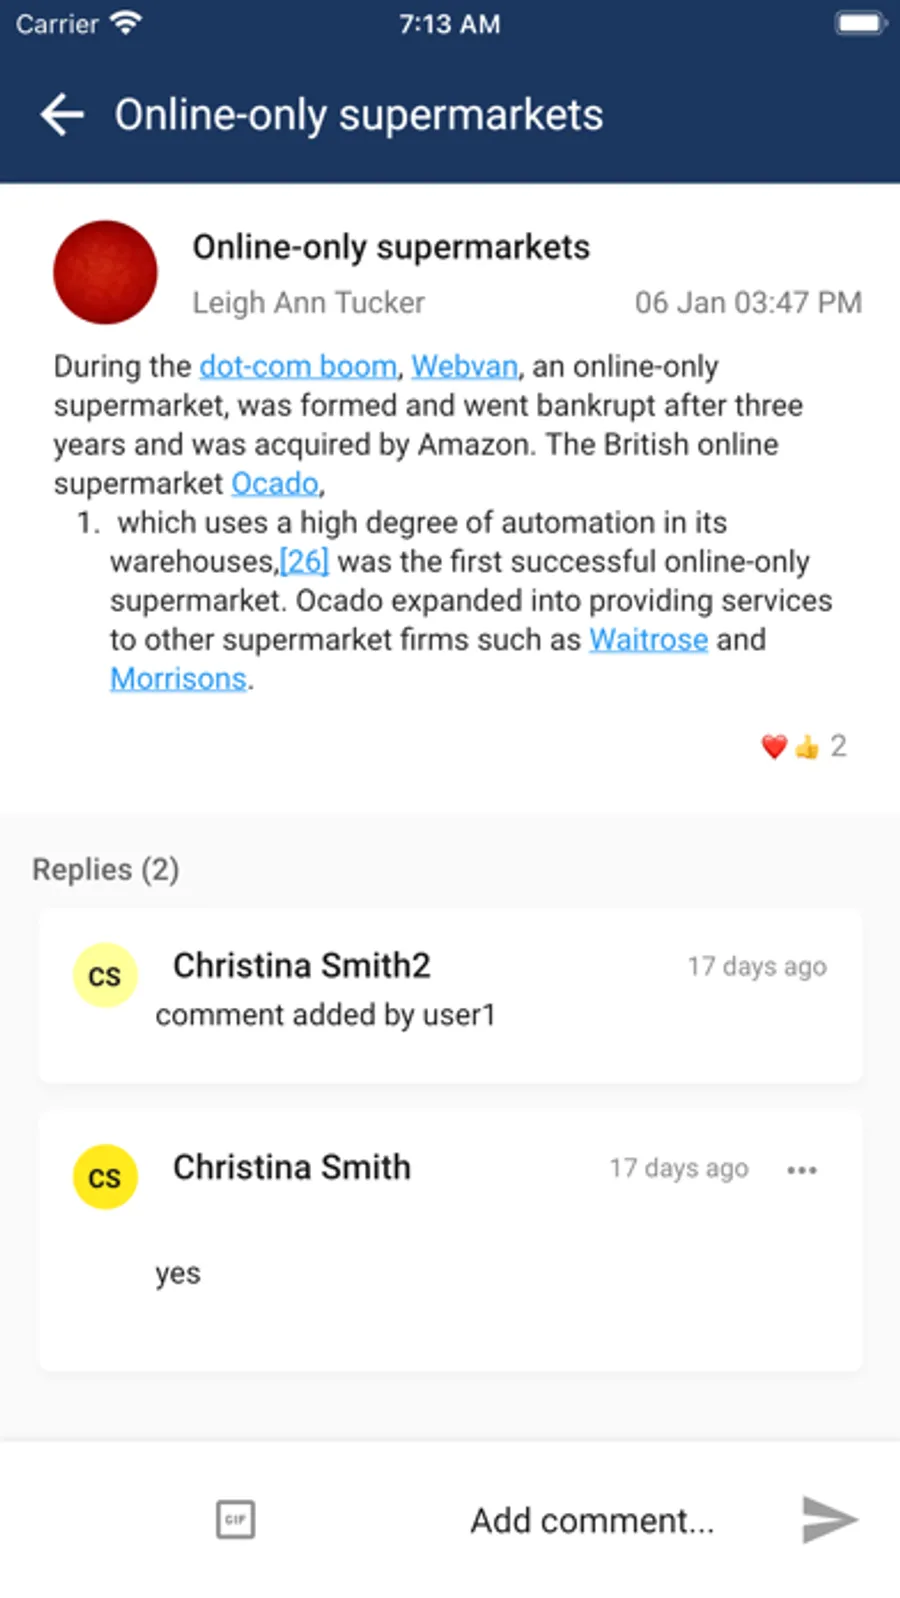900x1598 pixels.
Task: Tap the Add comment input field
Action: pos(591,1520)
